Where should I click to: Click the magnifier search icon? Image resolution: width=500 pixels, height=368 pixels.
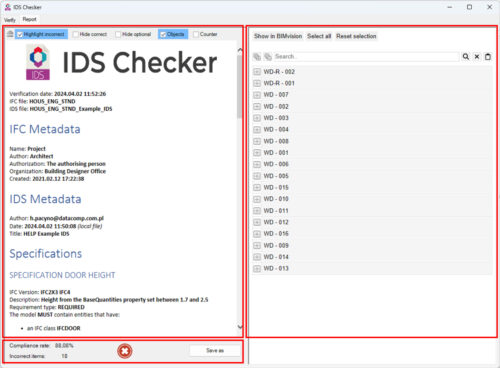tap(466, 57)
